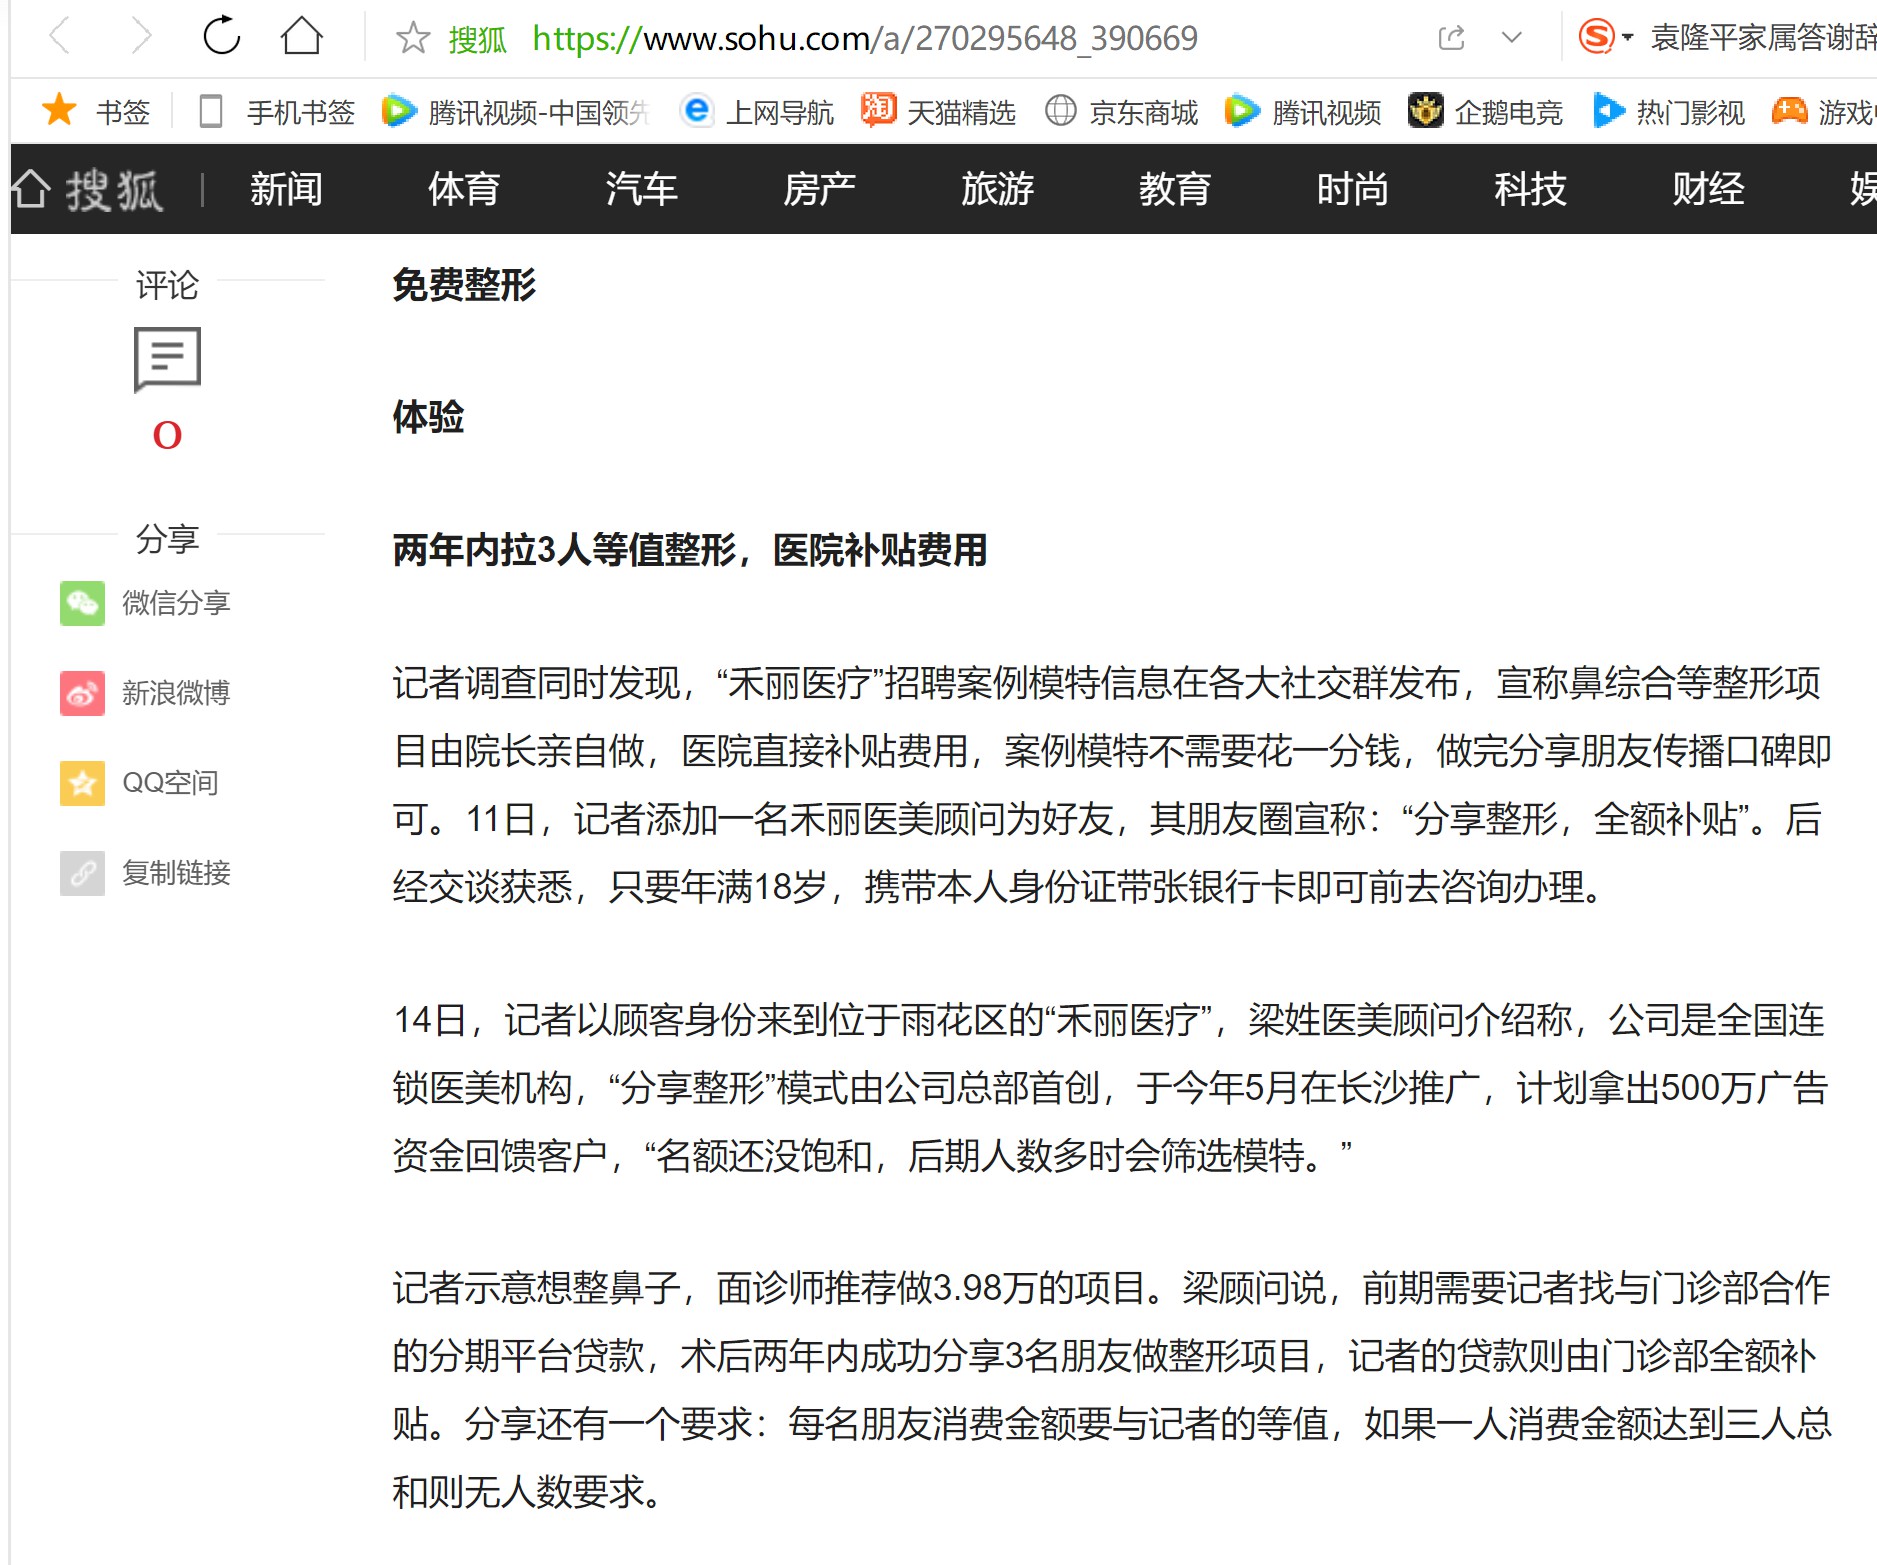Click the 复制链接 label
This screenshot has height=1565, width=1877.
point(176,873)
